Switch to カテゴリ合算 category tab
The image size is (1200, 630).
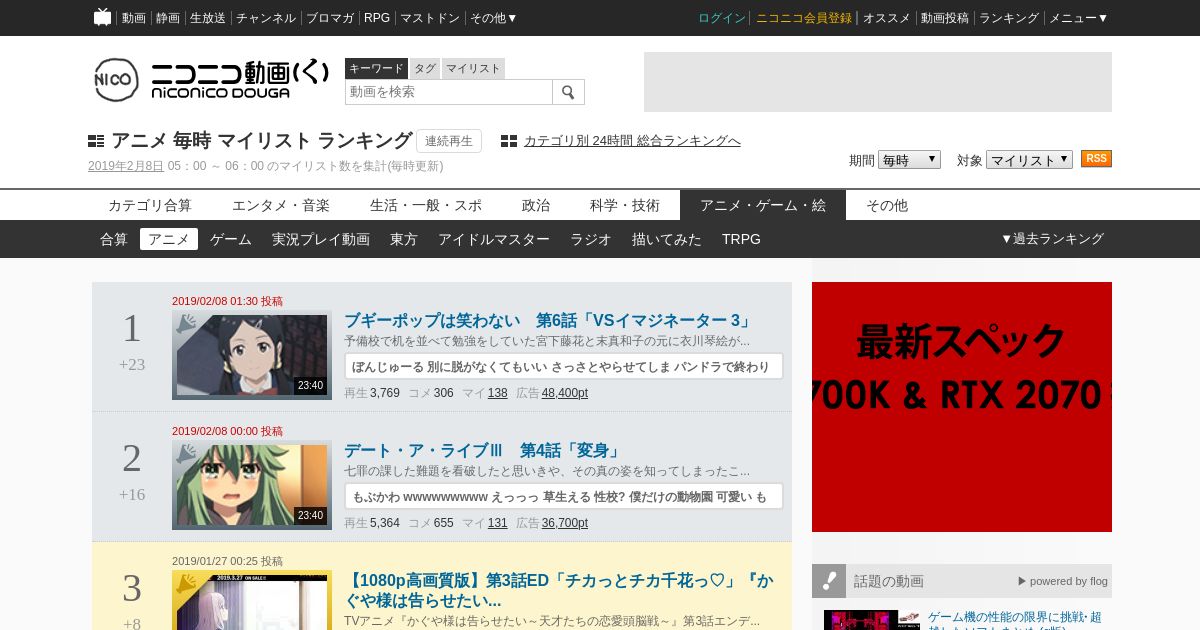[x=150, y=205]
